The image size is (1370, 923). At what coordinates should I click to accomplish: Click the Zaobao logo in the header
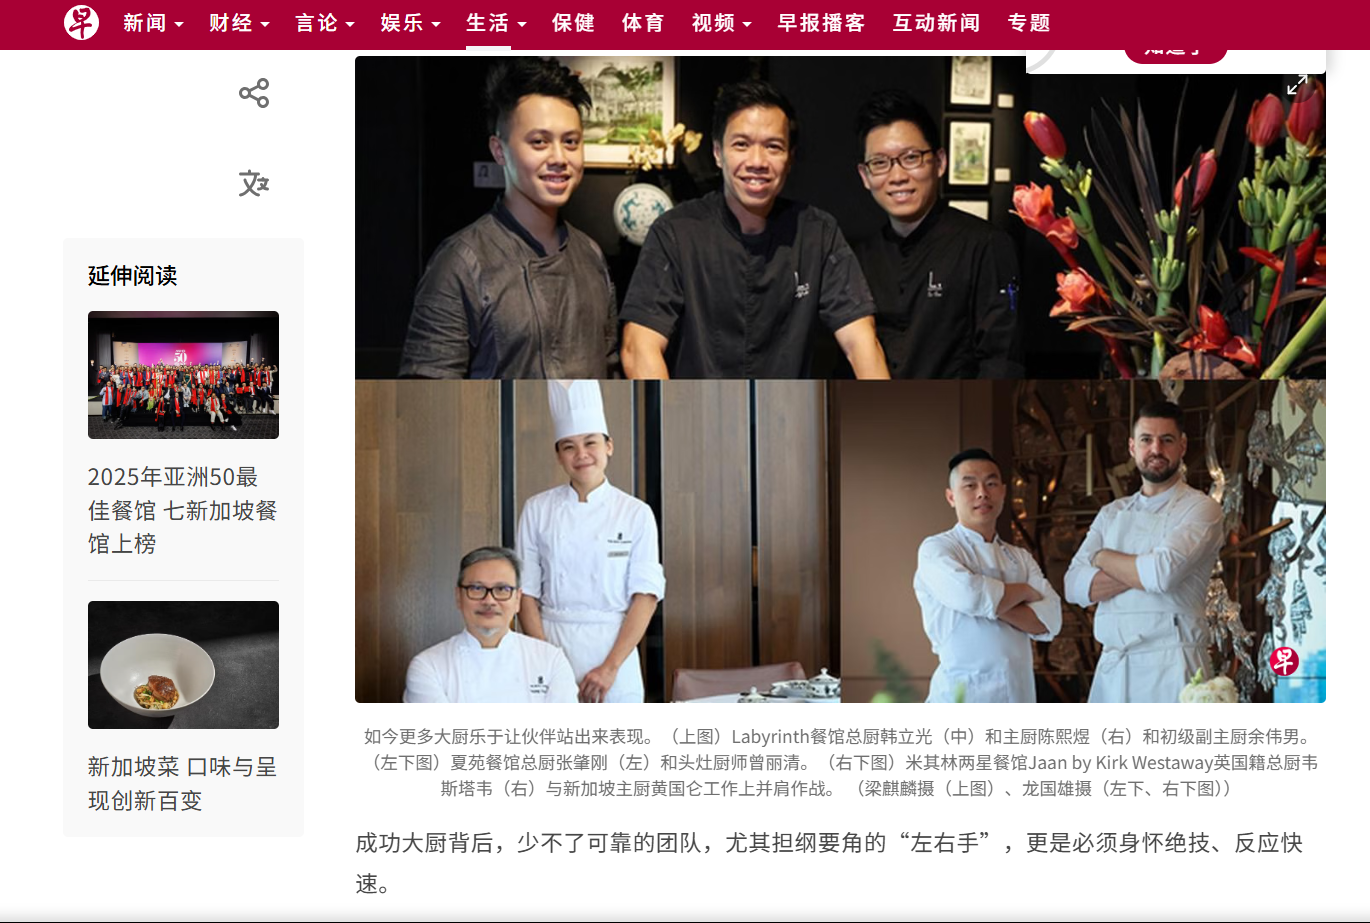point(82,22)
